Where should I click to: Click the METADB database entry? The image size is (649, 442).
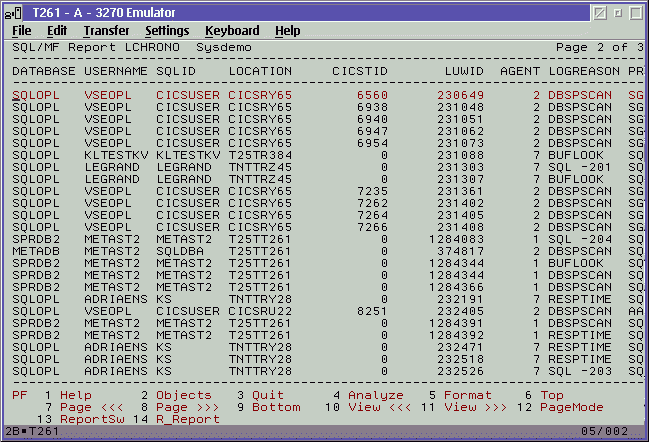[x=36, y=251]
